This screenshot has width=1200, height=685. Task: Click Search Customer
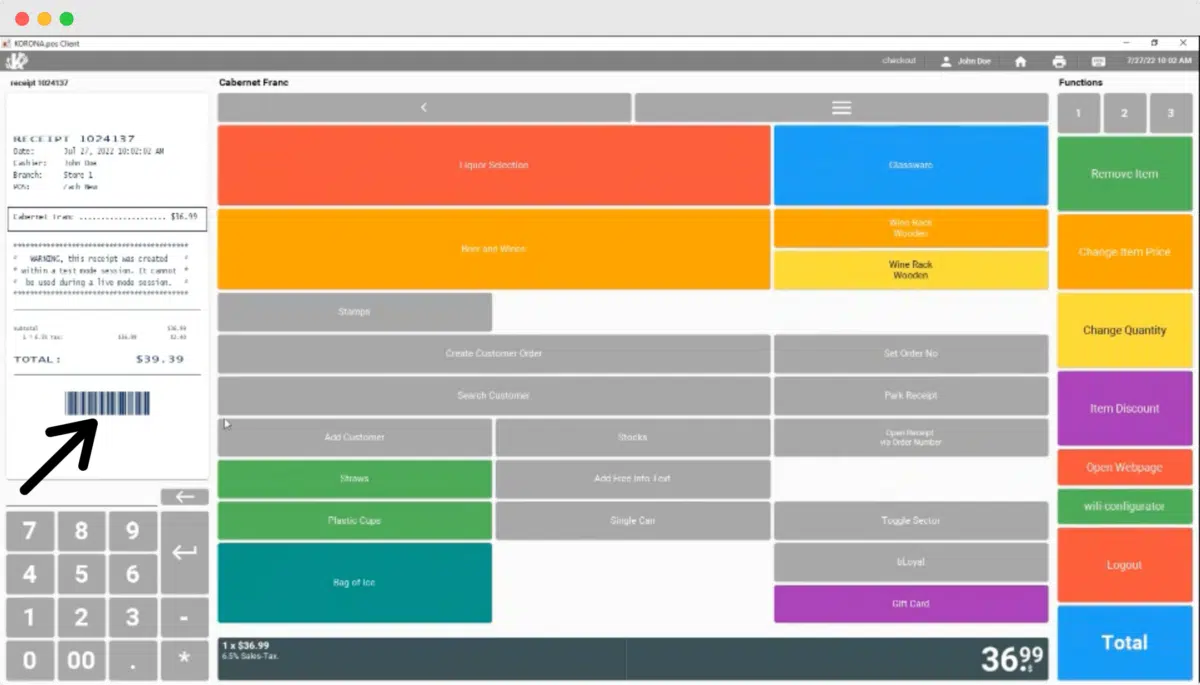(x=494, y=396)
